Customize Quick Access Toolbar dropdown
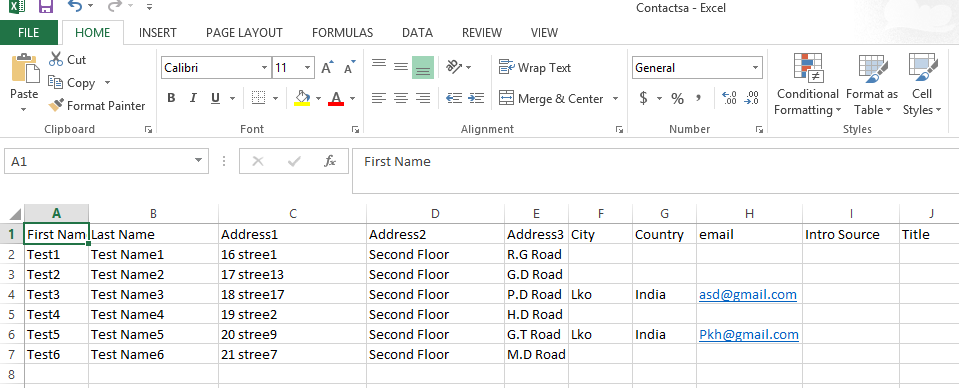Viewport: 959px width, 388px height. tap(150, 7)
